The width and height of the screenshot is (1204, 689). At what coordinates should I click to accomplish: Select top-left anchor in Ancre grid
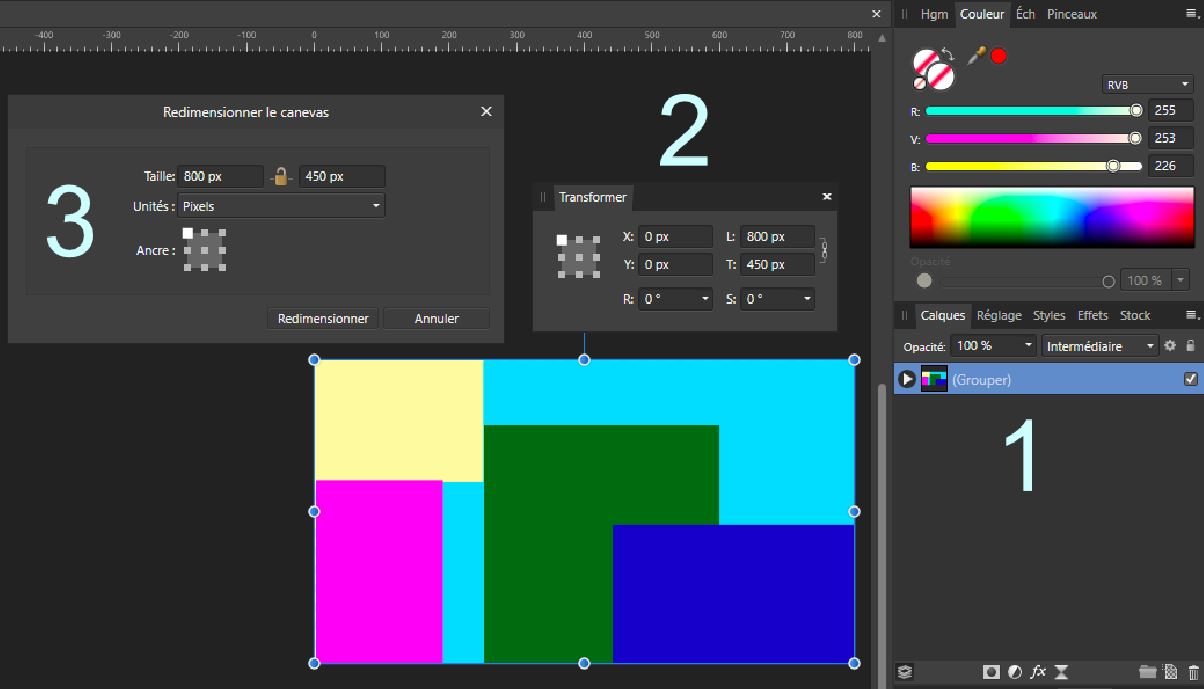click(187, 233)
